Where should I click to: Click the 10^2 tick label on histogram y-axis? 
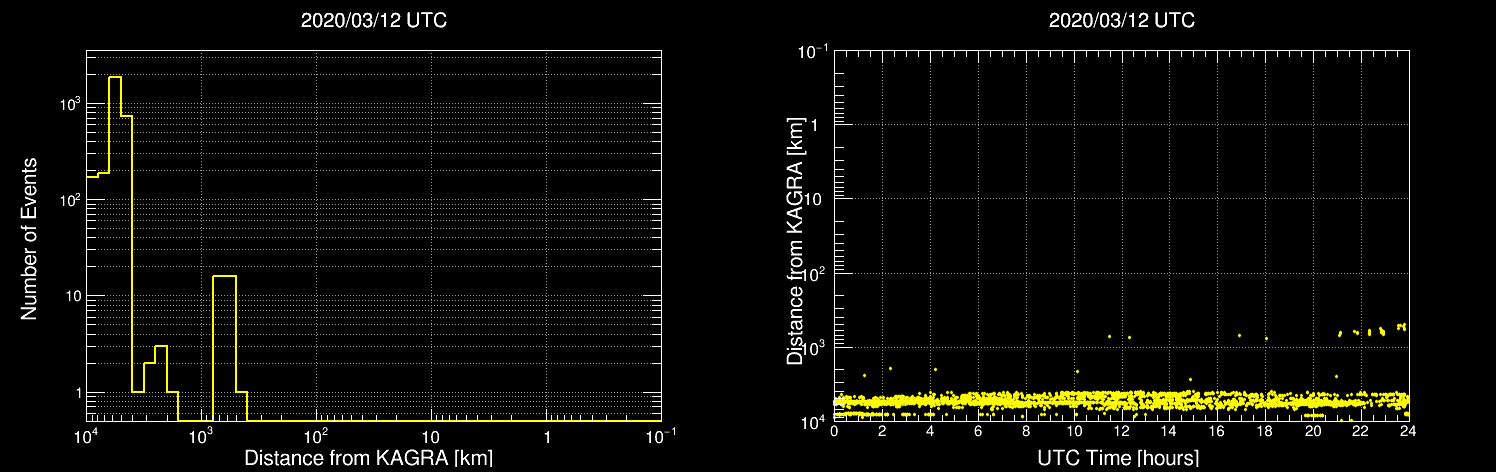[x=69, y=201]
